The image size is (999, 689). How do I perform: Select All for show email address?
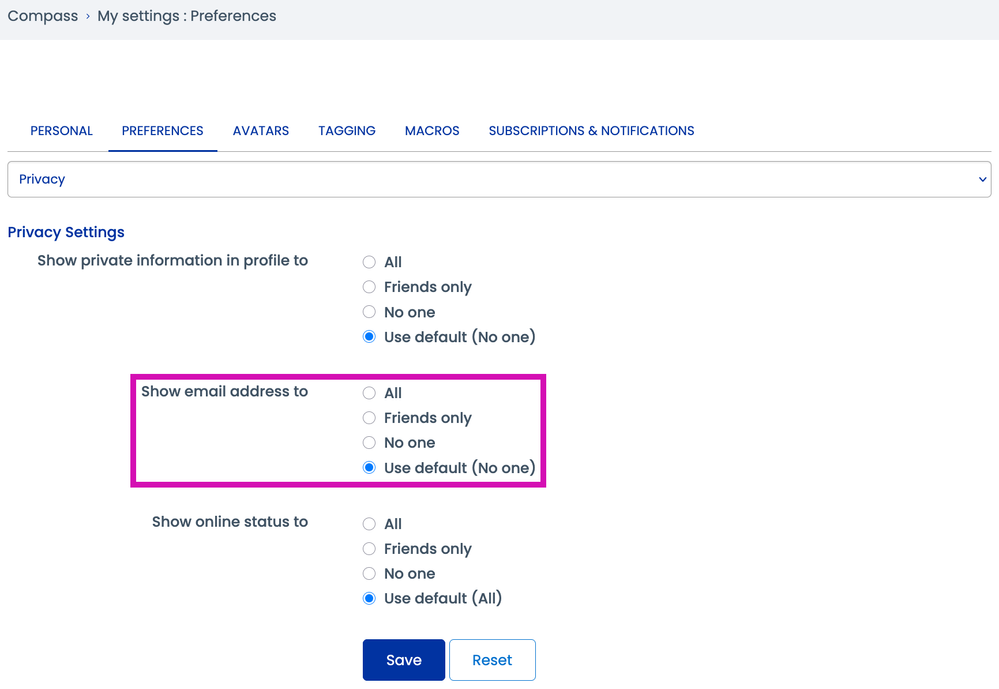[369, 393]
